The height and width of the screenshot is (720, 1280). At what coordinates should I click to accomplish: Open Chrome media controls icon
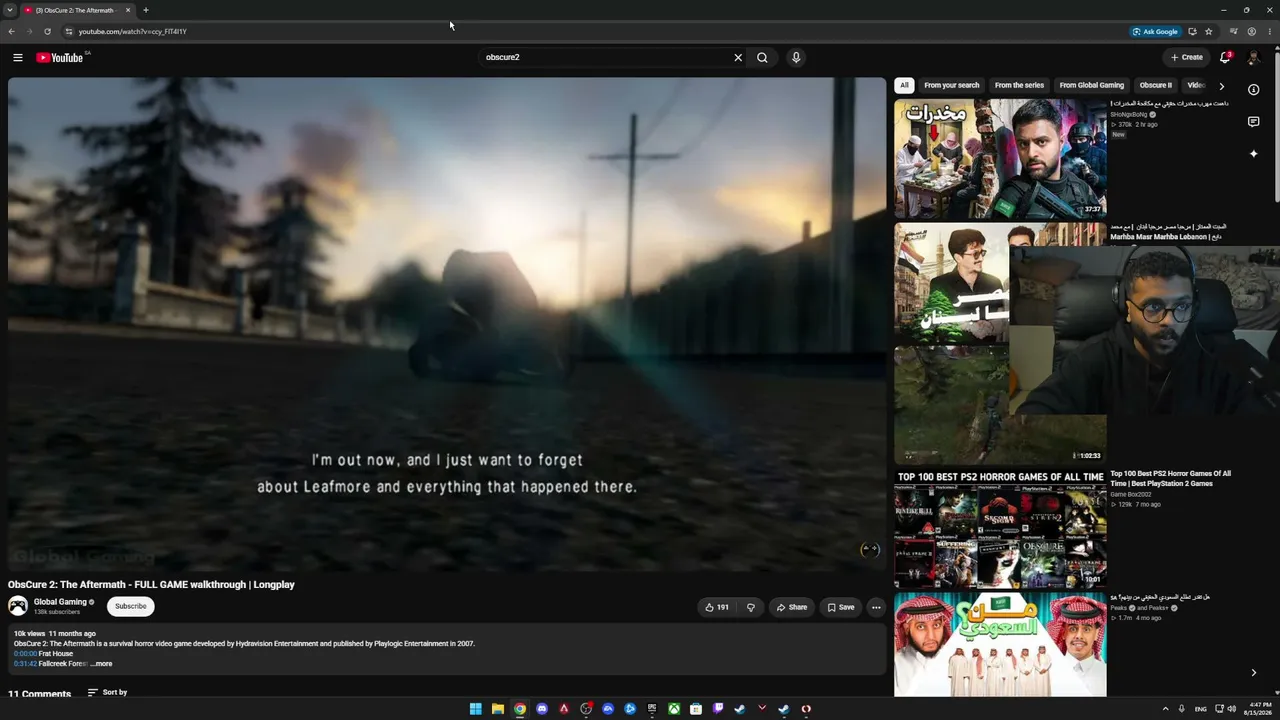pos(1233,31)
